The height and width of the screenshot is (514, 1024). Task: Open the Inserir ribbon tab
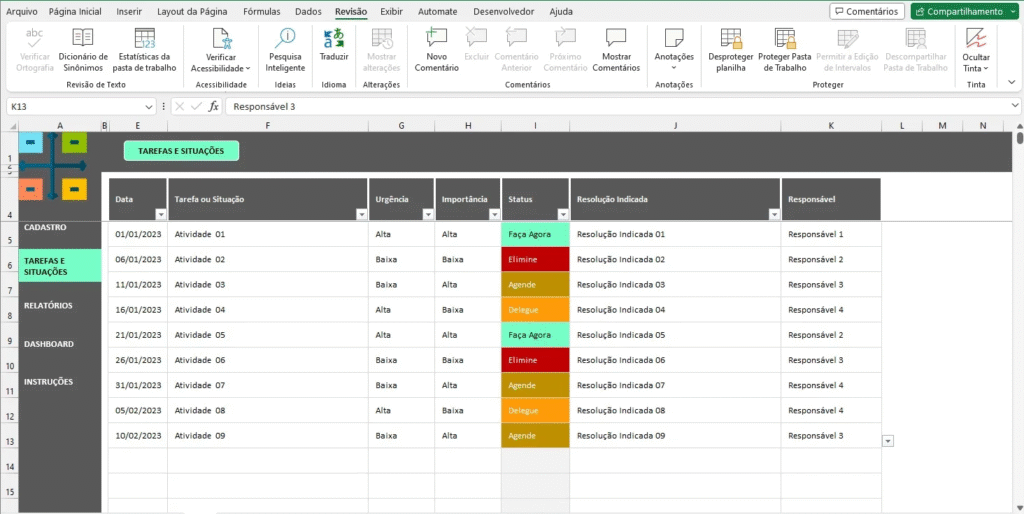click(x=129, y=12)
